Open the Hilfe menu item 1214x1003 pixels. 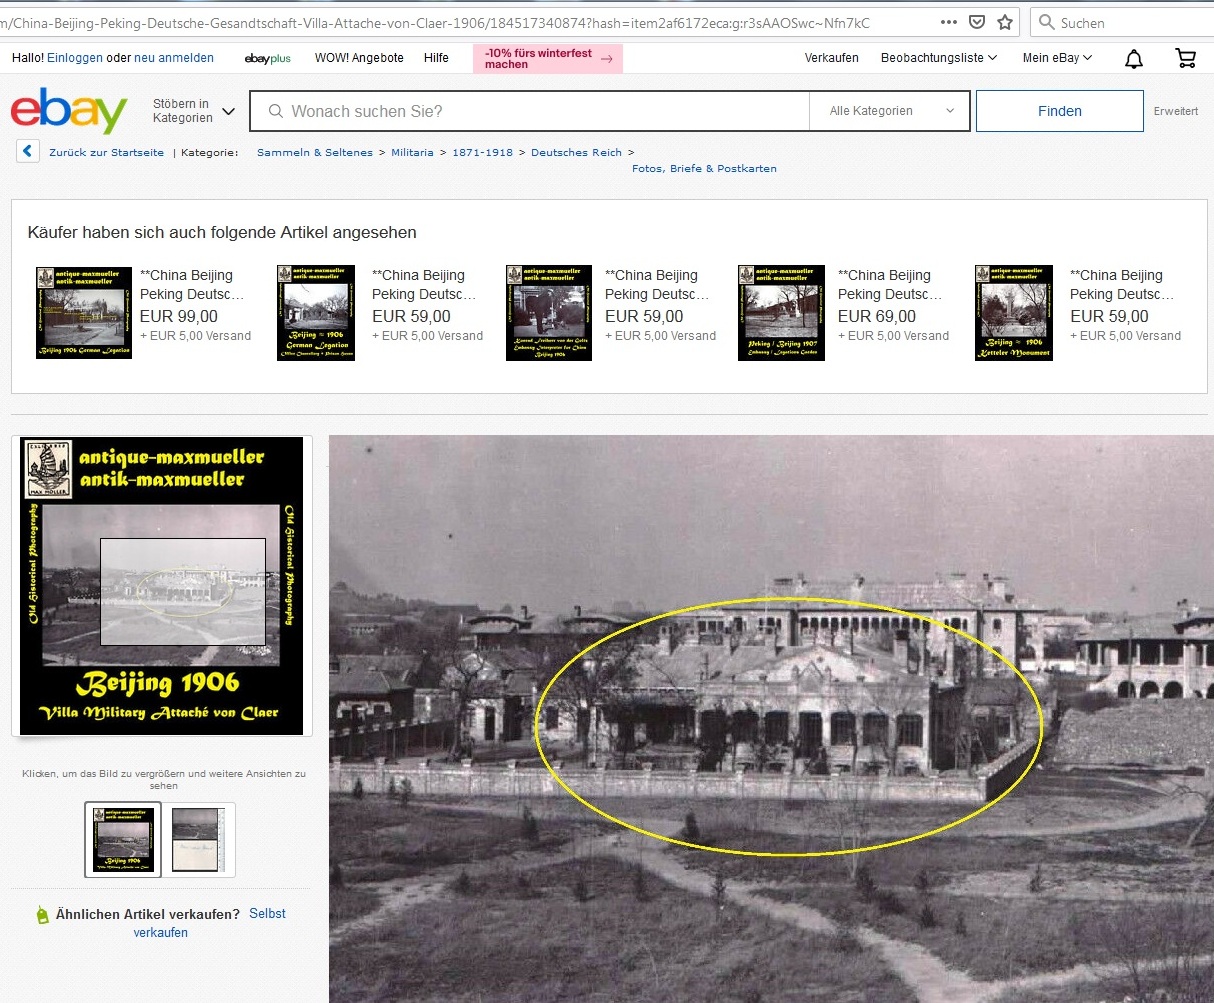point(436,58)
